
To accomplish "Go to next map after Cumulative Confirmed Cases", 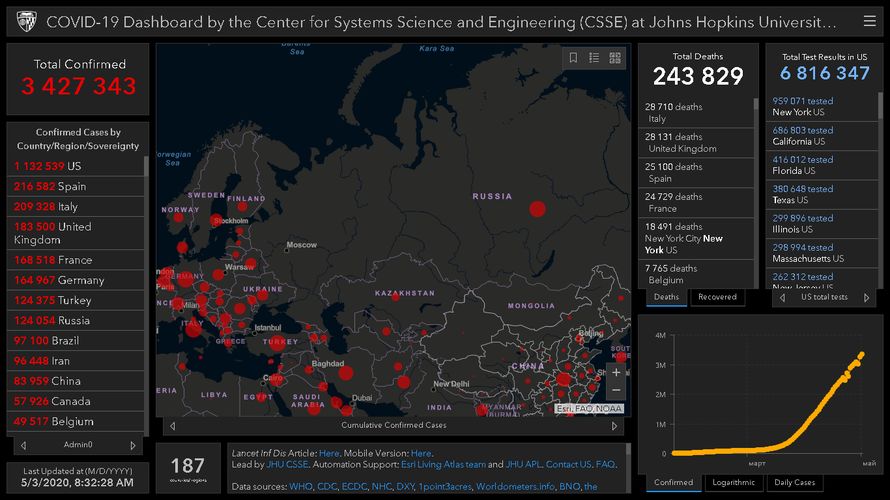I will pyautogui.click(x=619, y=426).
